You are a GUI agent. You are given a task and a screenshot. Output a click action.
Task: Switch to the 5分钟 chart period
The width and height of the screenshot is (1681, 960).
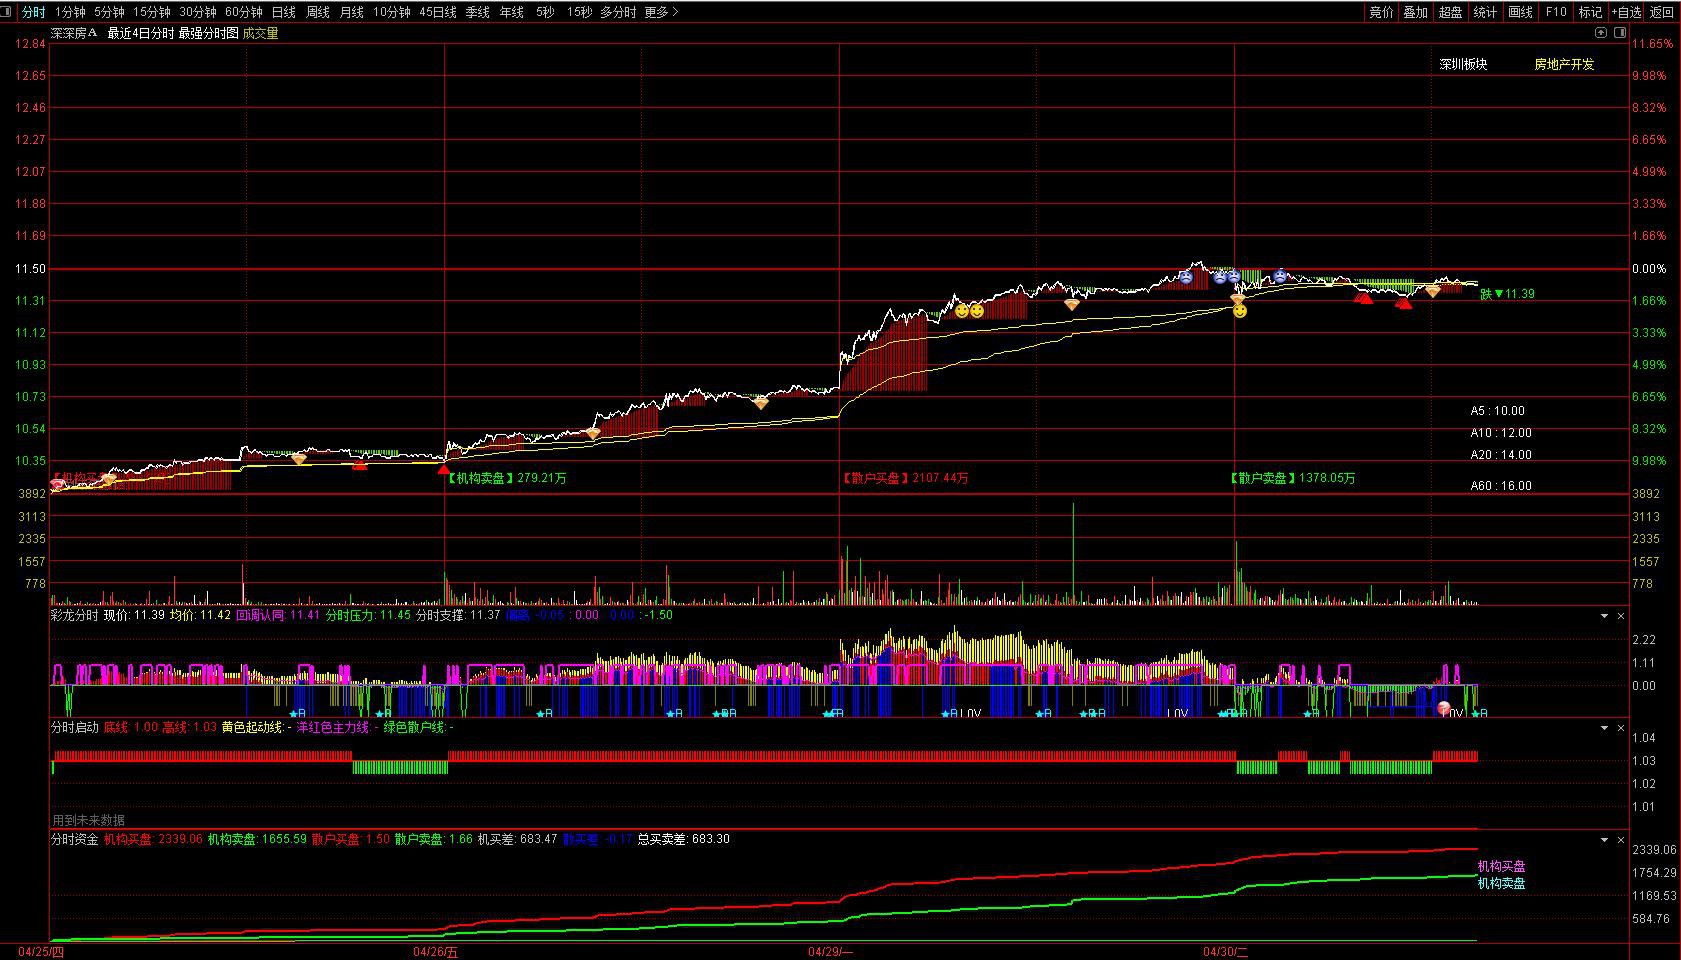109,12
